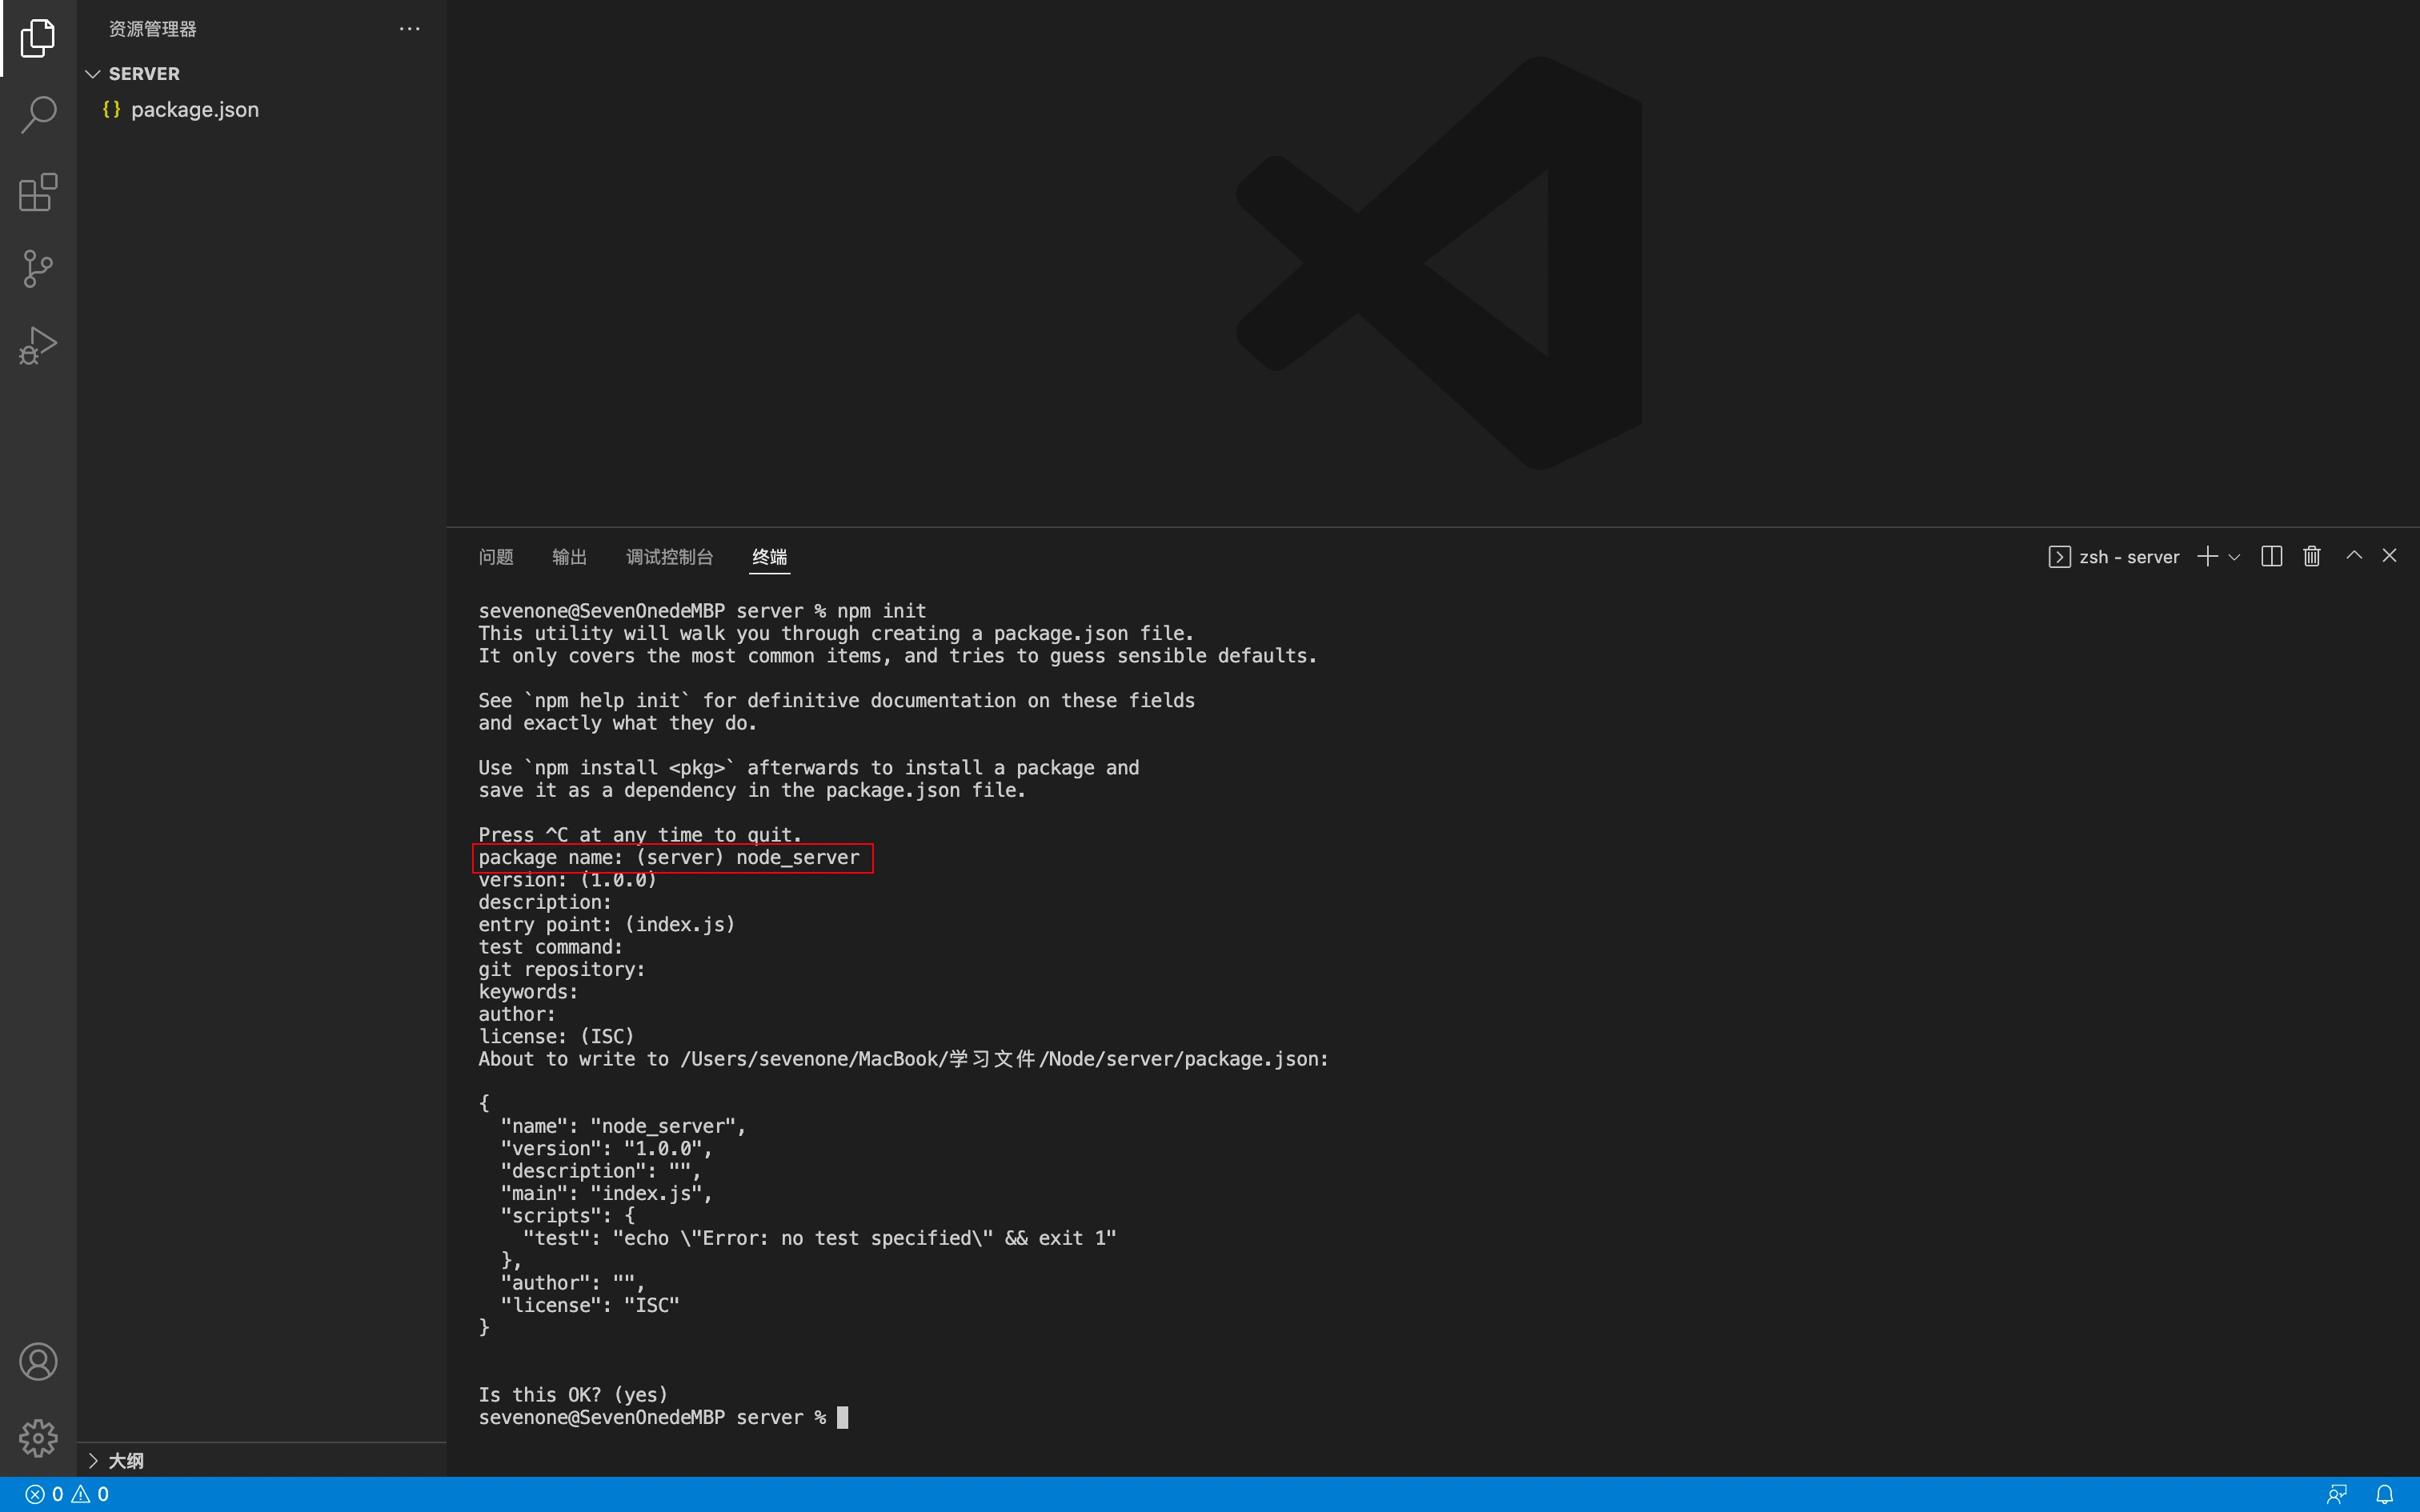The image size is (2420, 1512).
Task: Collapse the SERVER folder section
Action: tap(93, 74)
